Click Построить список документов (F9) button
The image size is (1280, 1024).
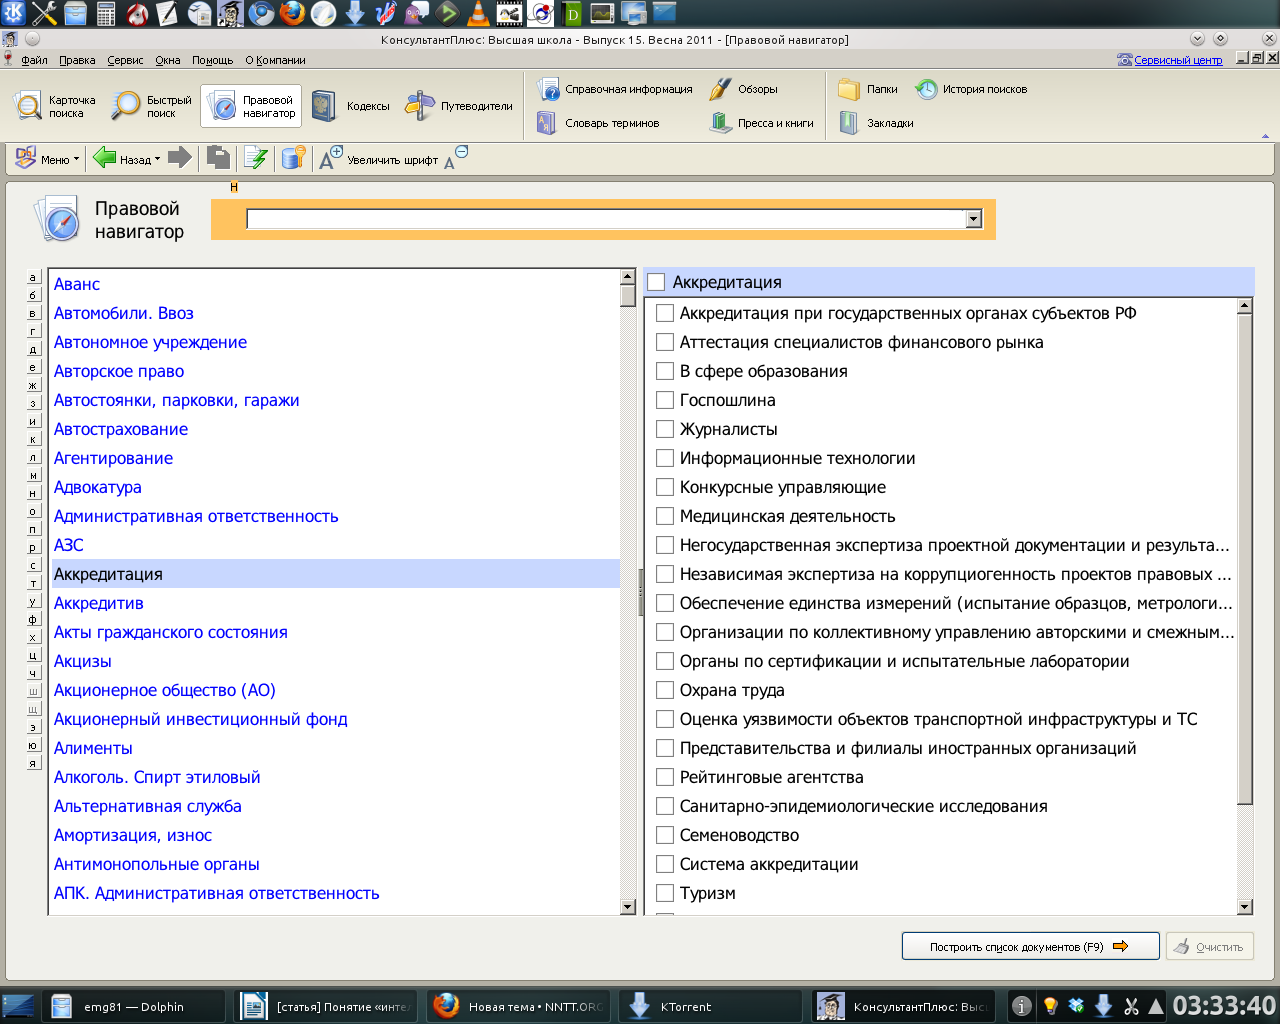[x=1030, y=946]
